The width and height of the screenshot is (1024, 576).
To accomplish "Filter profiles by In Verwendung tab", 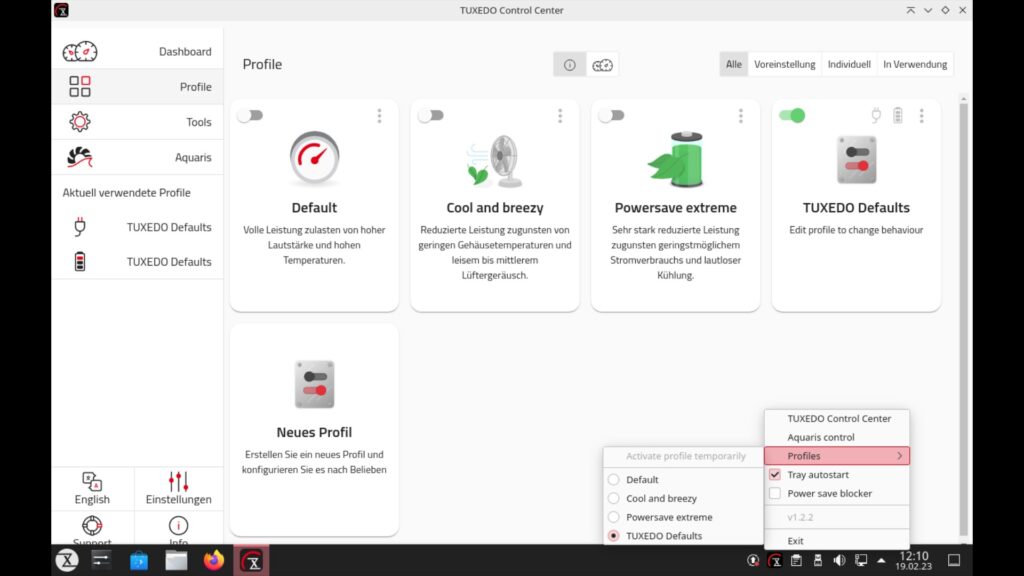I will (915, 64).
